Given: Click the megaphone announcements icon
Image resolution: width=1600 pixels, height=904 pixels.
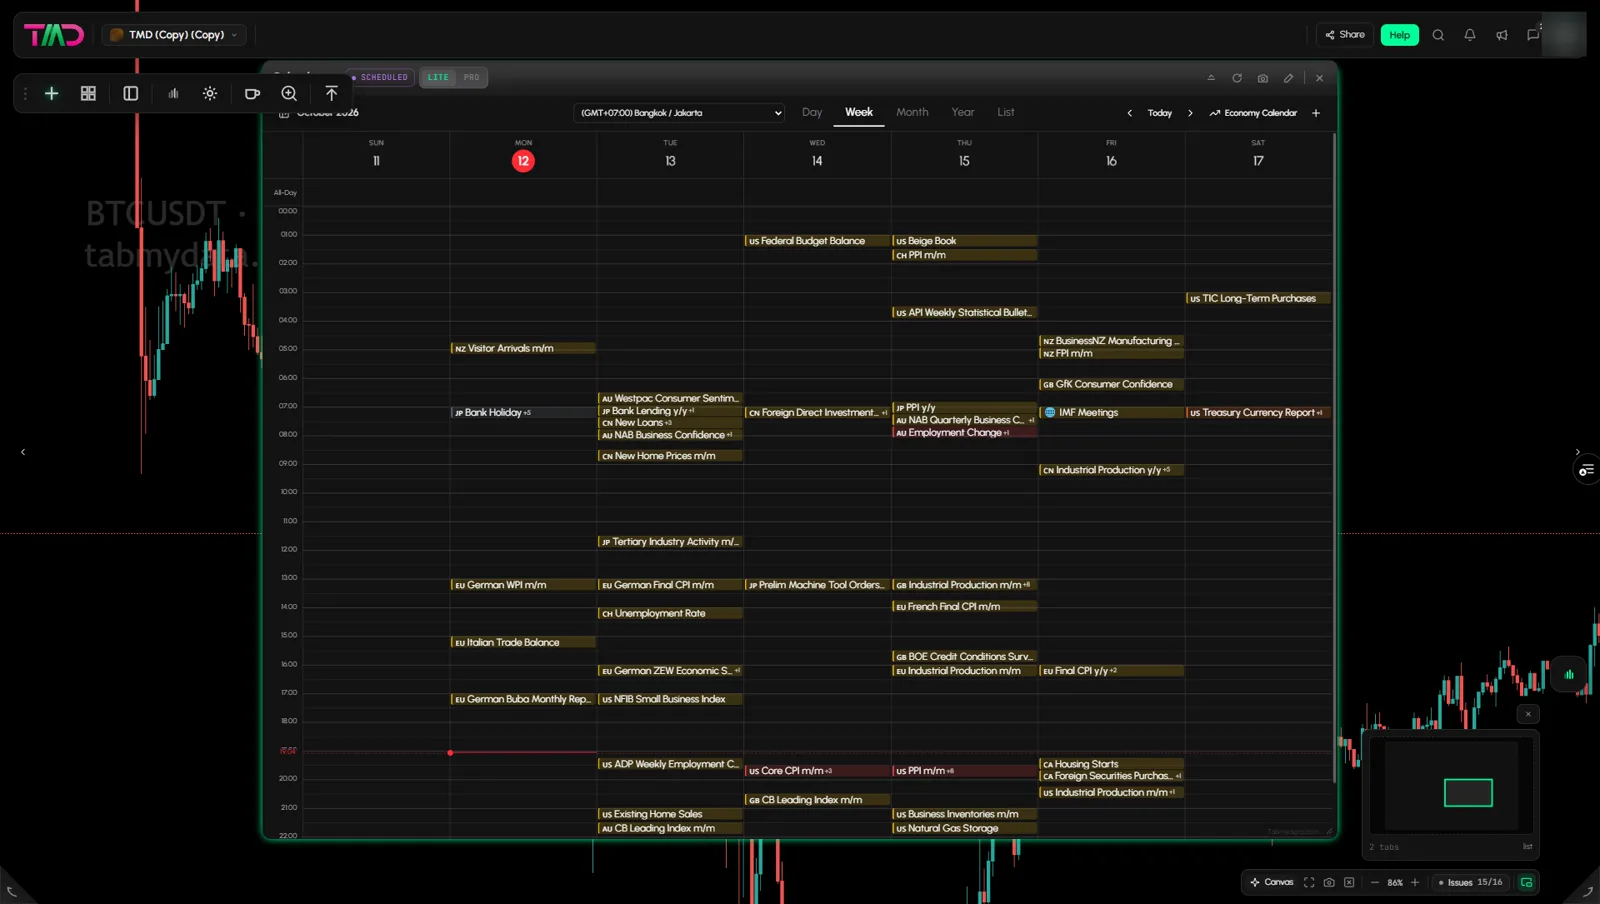Looking at the screenshot, I should (x=1501, y=35).
